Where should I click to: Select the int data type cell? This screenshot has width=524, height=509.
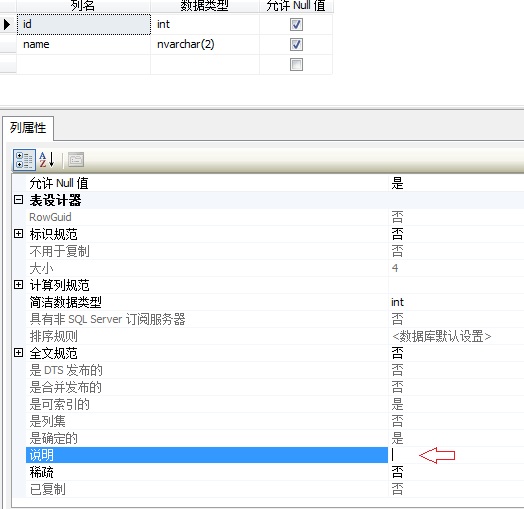[205, 24]
